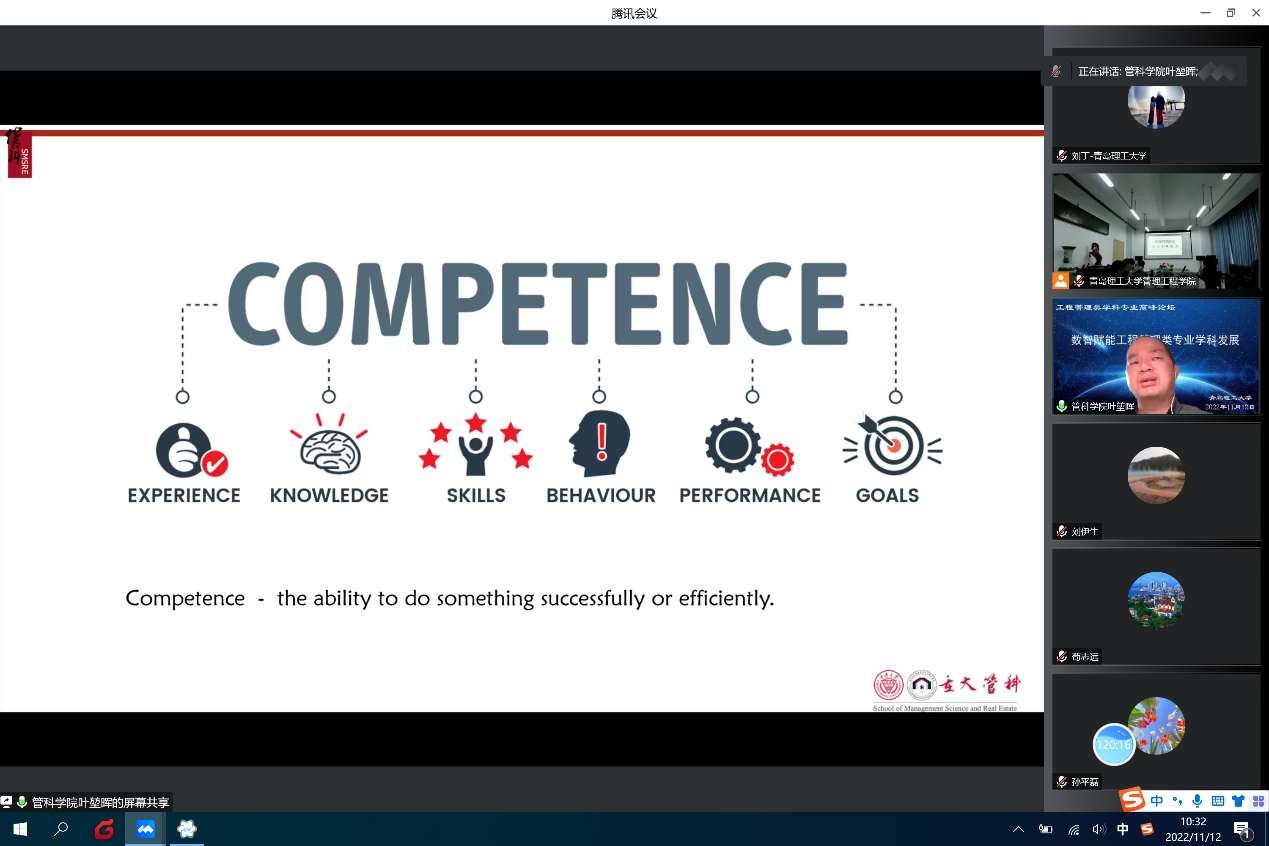Click the Sogou voice input microphone icon
Screen dimensions: 1269x846
[1197, 801]
